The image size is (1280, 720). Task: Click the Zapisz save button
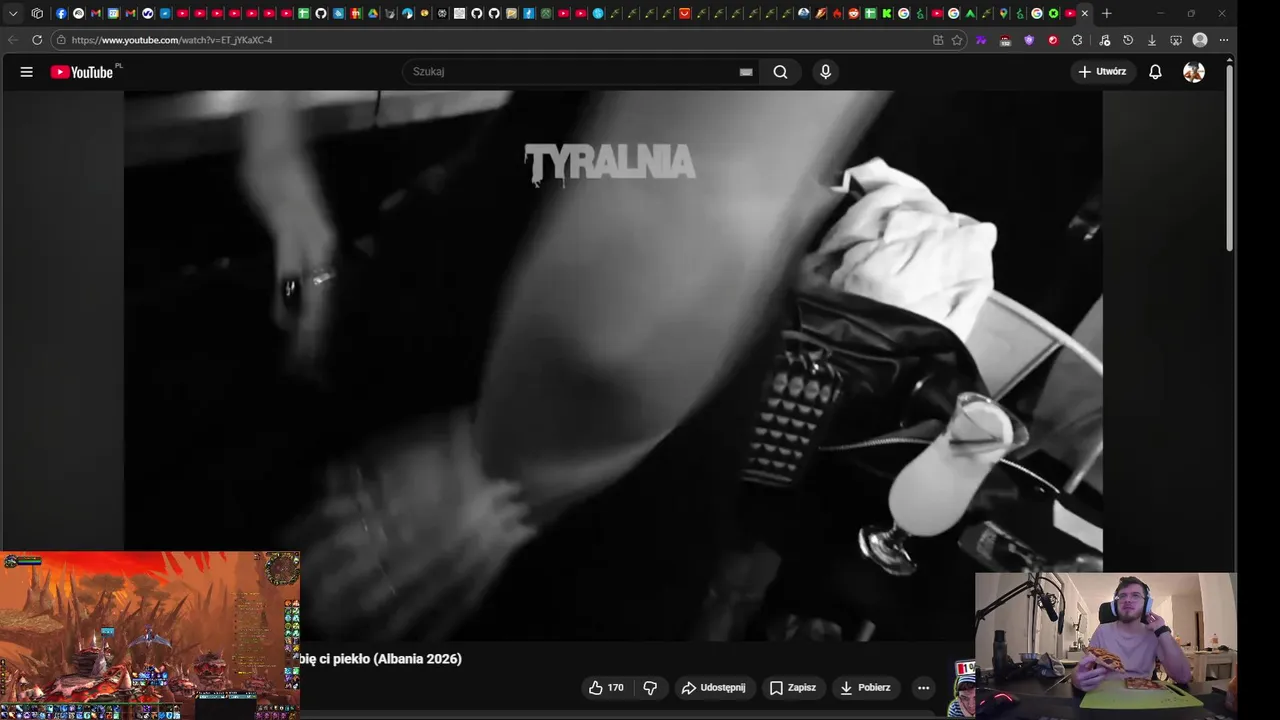[x=793, y=688]
